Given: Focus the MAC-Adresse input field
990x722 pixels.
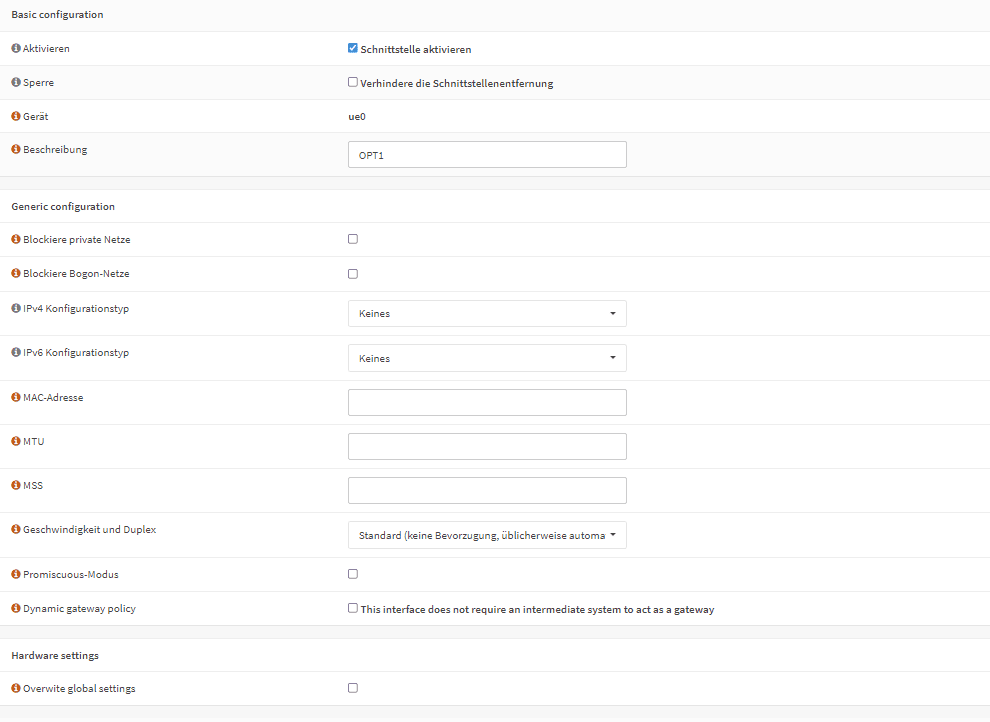Looking at the screenshot, I should tap(487, 403).
